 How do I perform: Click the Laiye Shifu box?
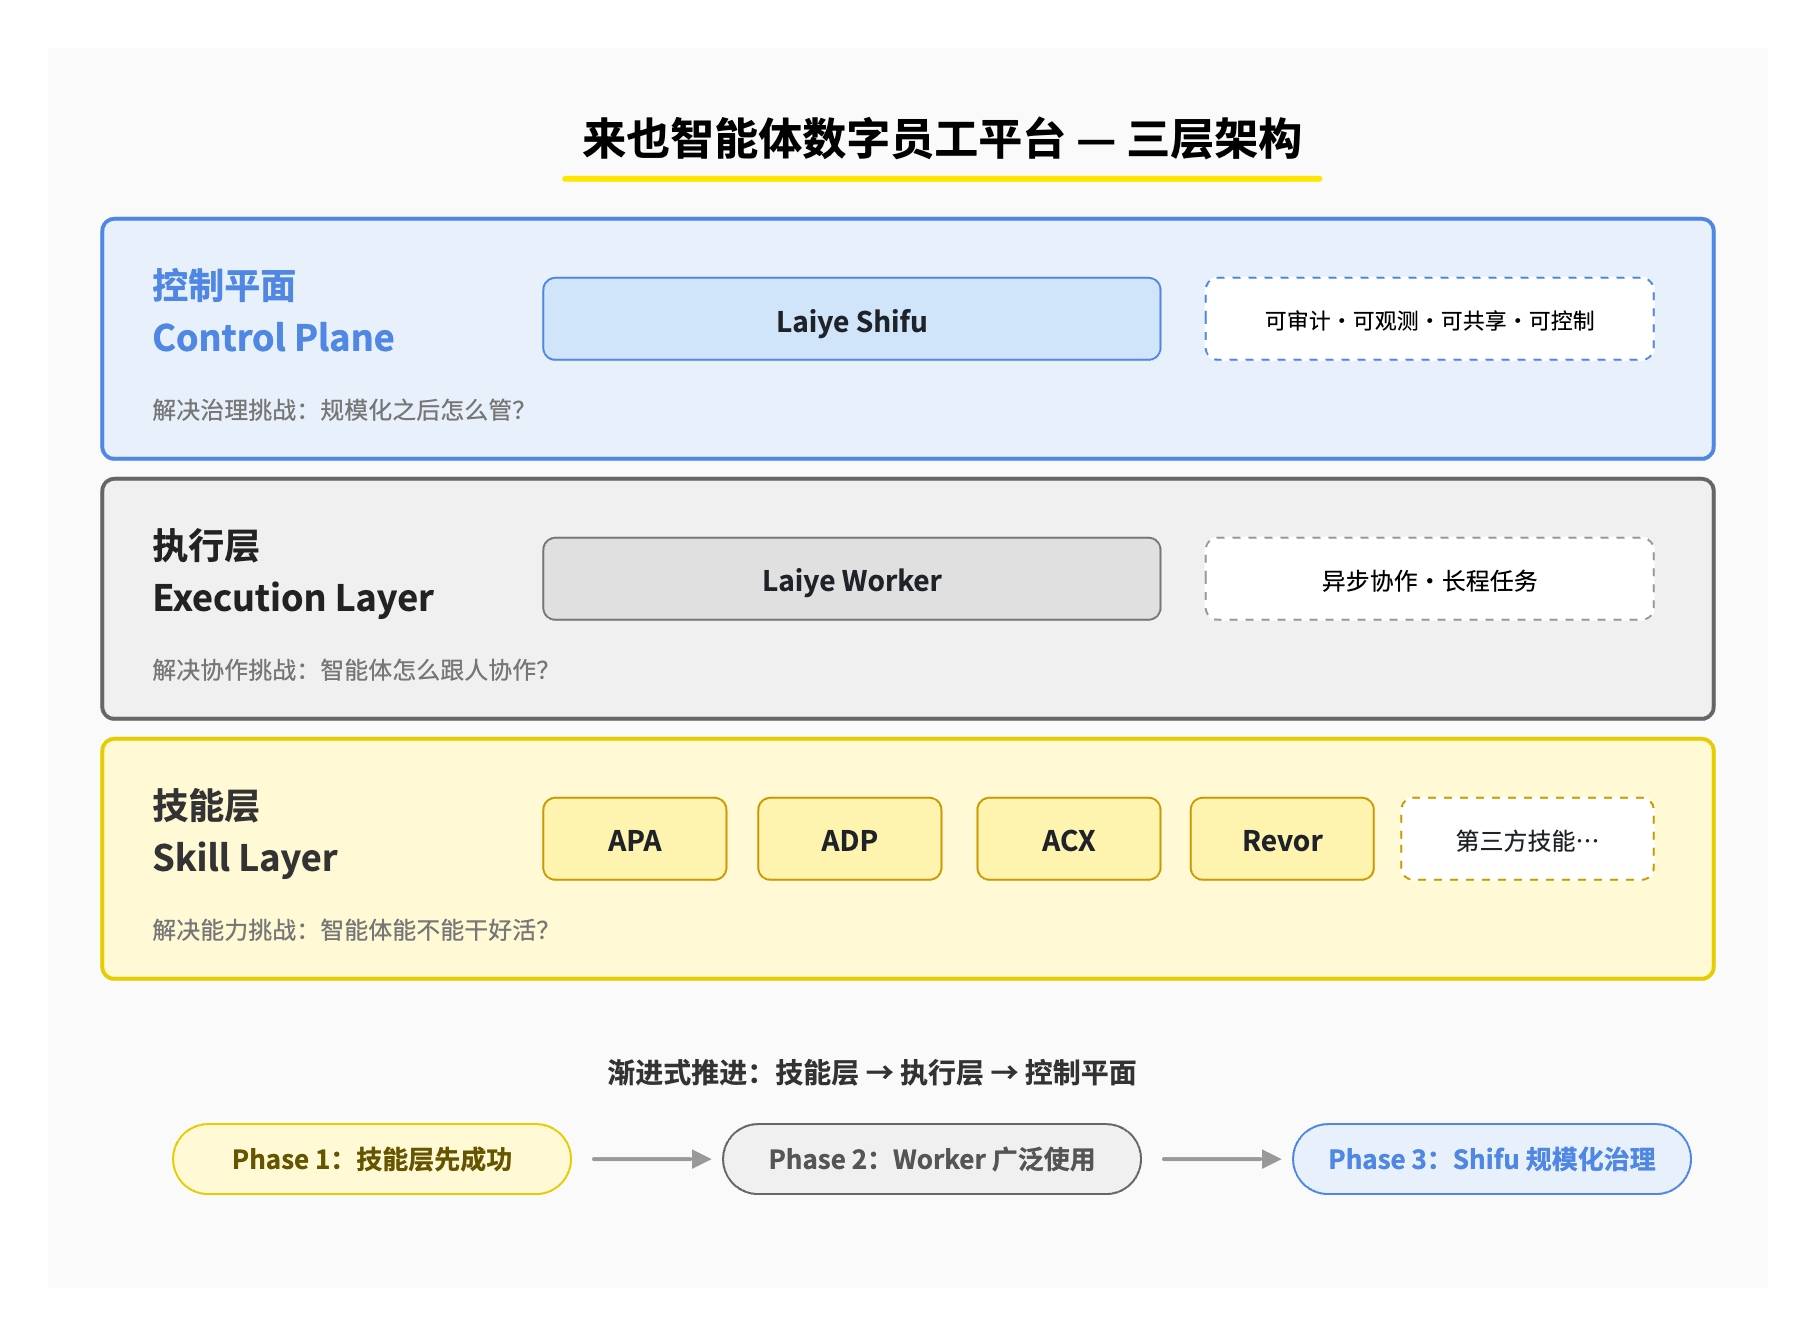851,319
